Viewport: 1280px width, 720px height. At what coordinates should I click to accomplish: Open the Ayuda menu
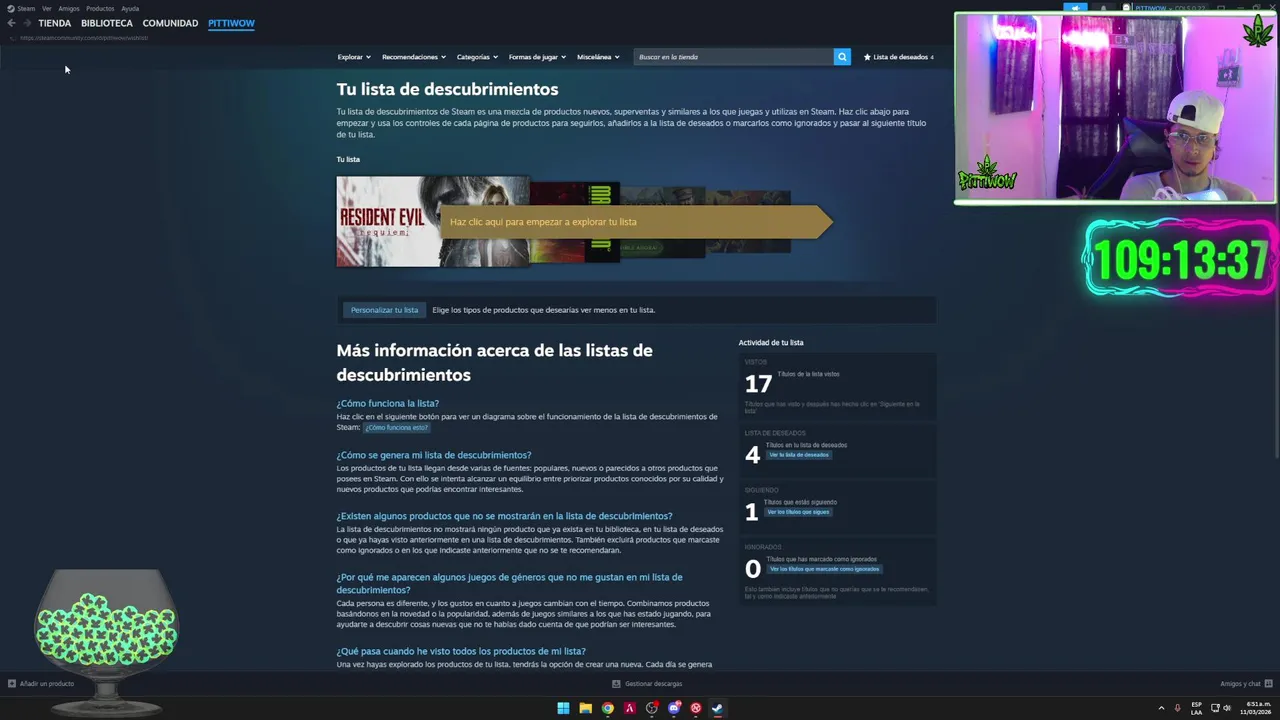click(x=130, y=8)
